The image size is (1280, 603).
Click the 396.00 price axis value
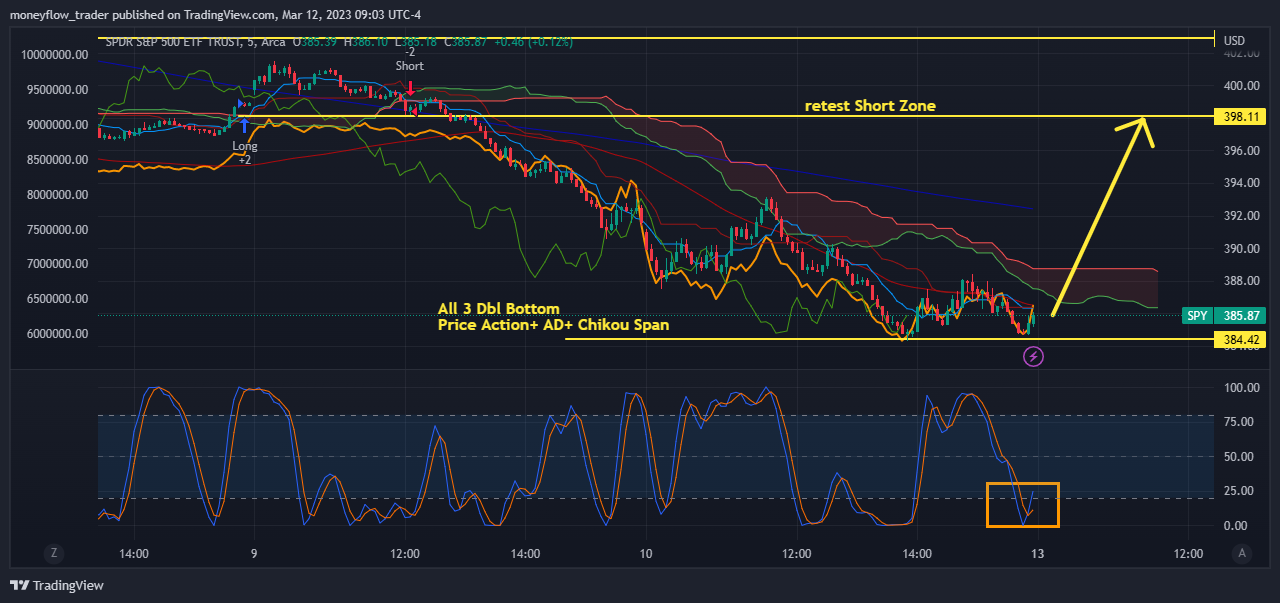pyautogui.click(x=1241, y=151)
